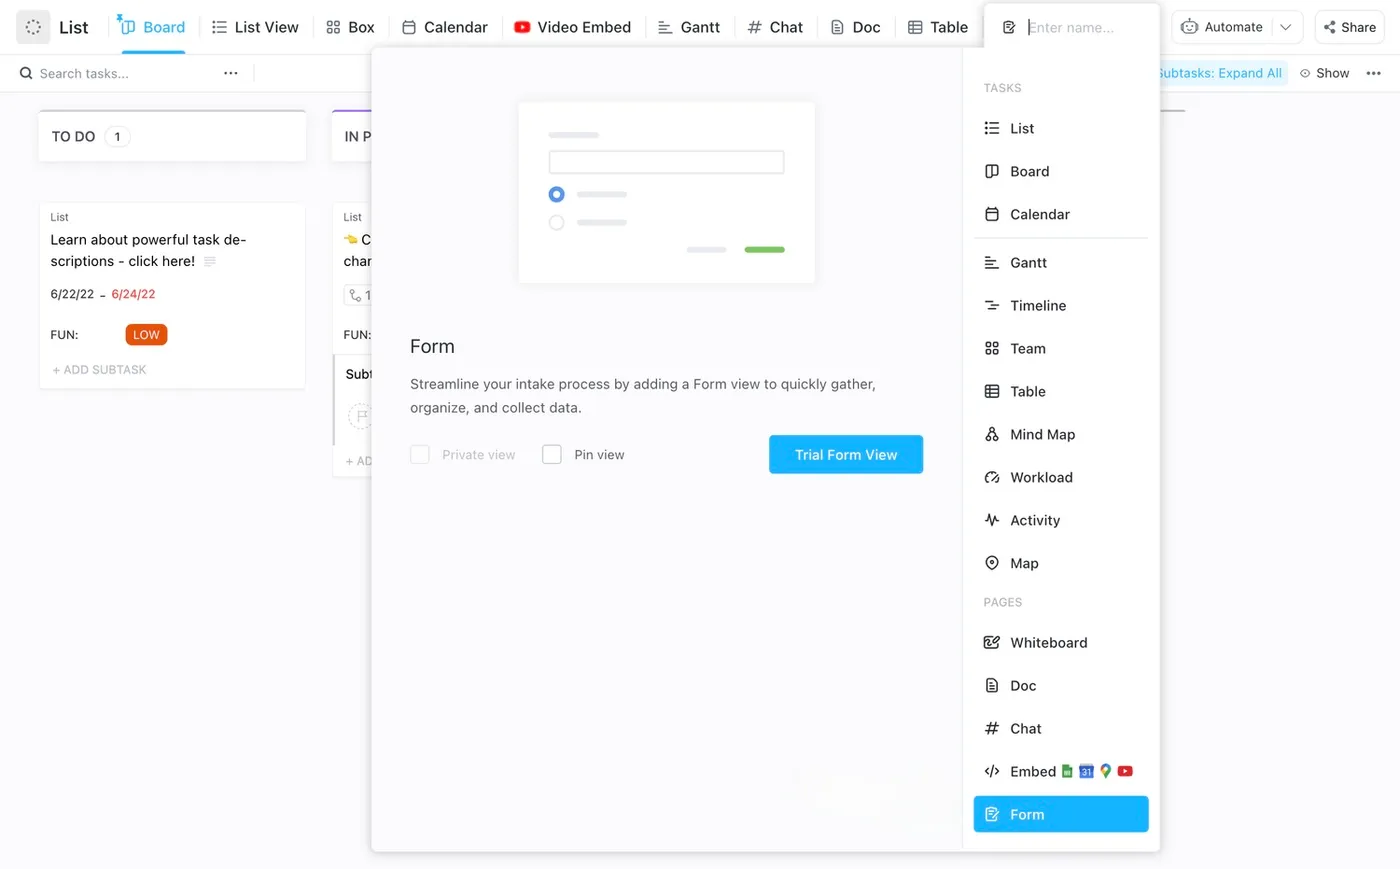Select Timeline view option
The image size is (1400, 869).
1061,305
